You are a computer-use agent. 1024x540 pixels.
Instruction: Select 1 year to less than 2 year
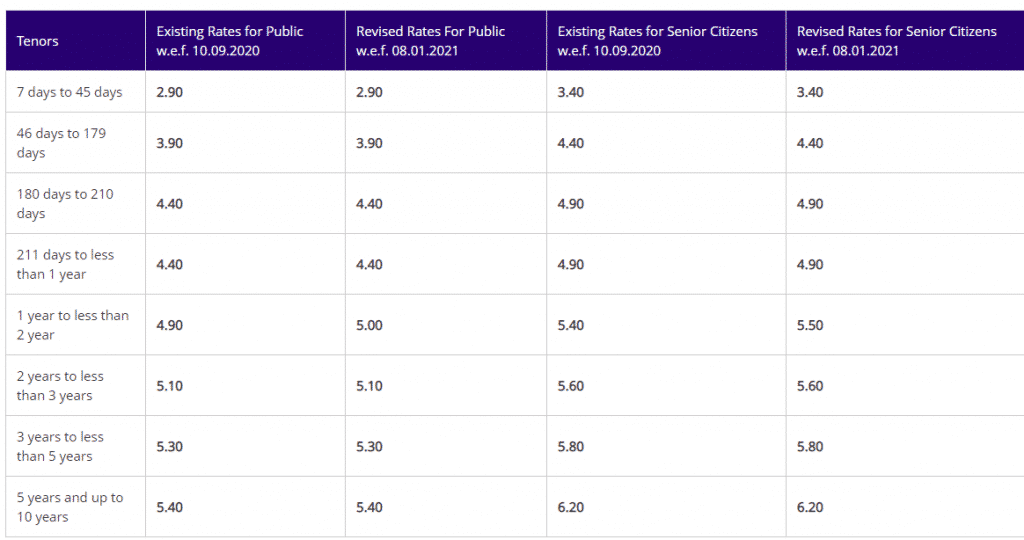[x=72, y=325]
